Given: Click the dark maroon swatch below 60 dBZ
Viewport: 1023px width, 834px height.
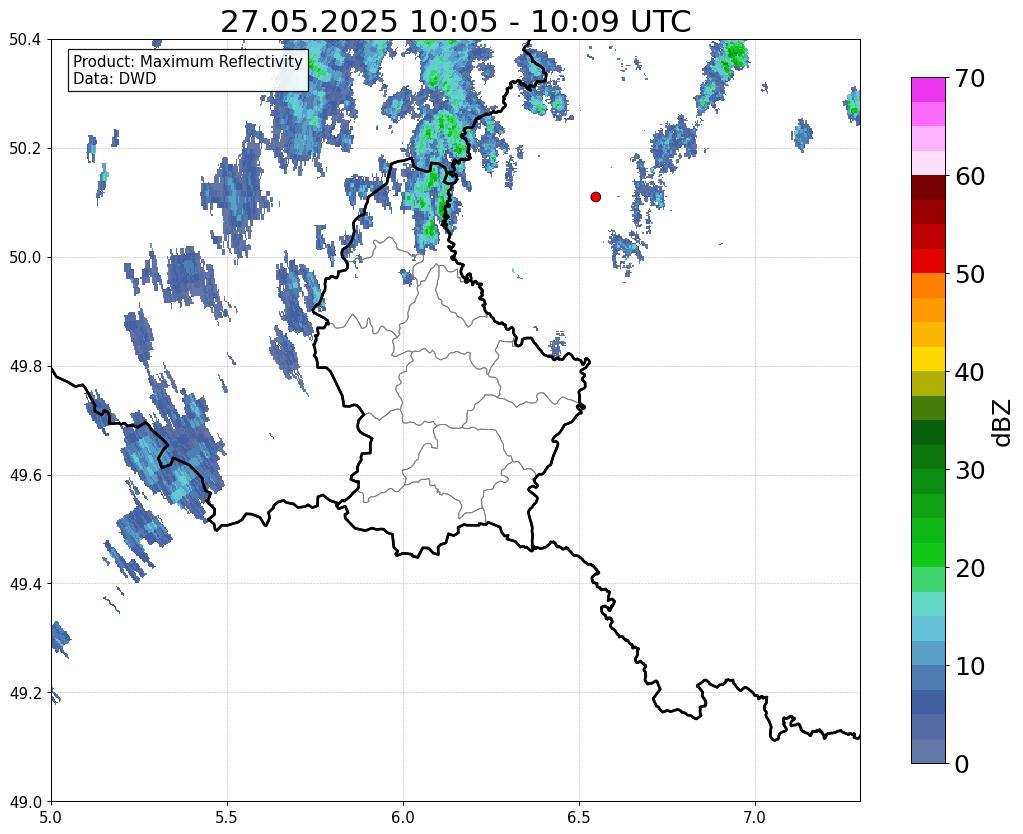Looking at the screenshot, I should [x=928, y=188].
